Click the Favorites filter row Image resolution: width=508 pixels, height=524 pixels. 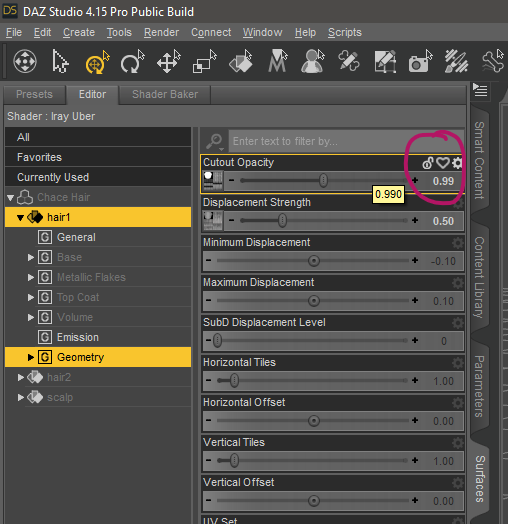tap(98, 157)
